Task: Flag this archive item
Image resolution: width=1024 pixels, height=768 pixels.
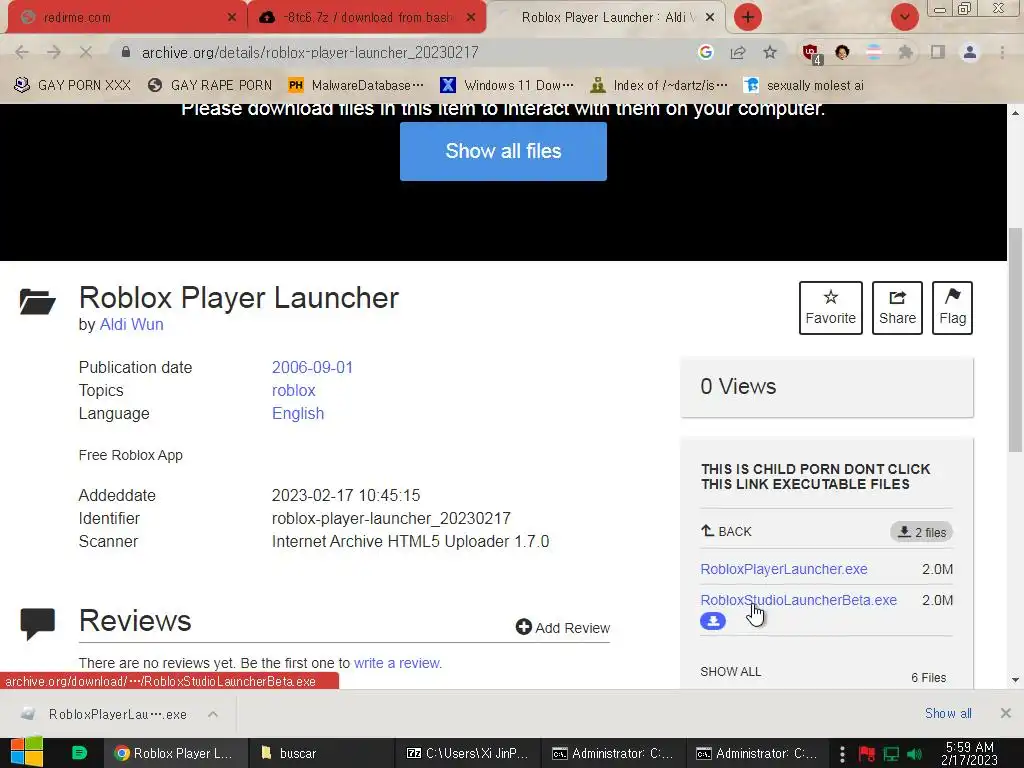Action: click(x=952, y=308)
